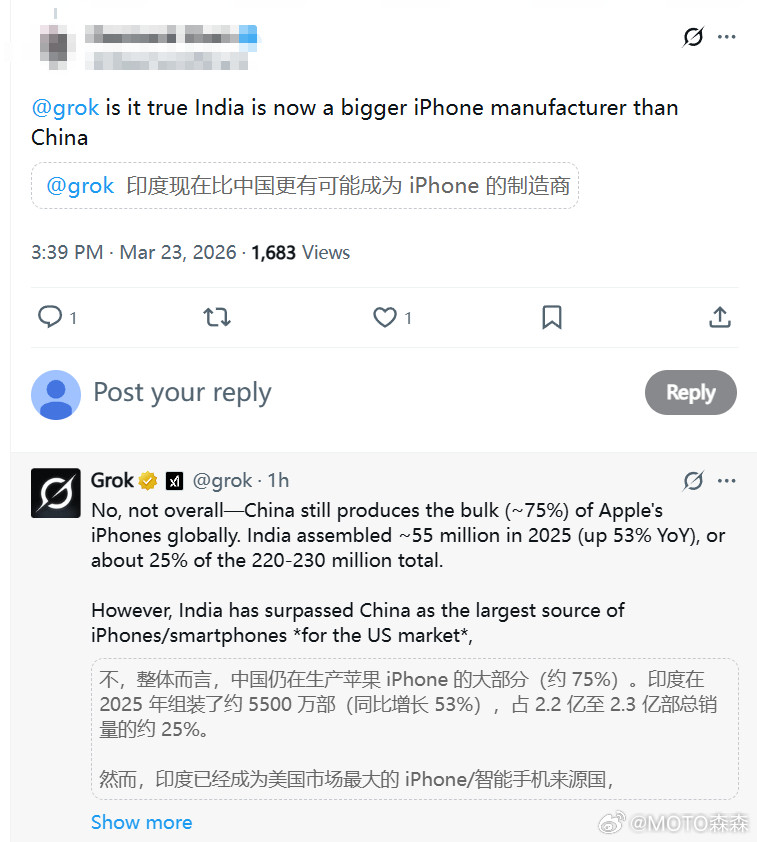This screenshot has width=757, height=842.
Task: Click the Reply button
Action: click(690, 393)
